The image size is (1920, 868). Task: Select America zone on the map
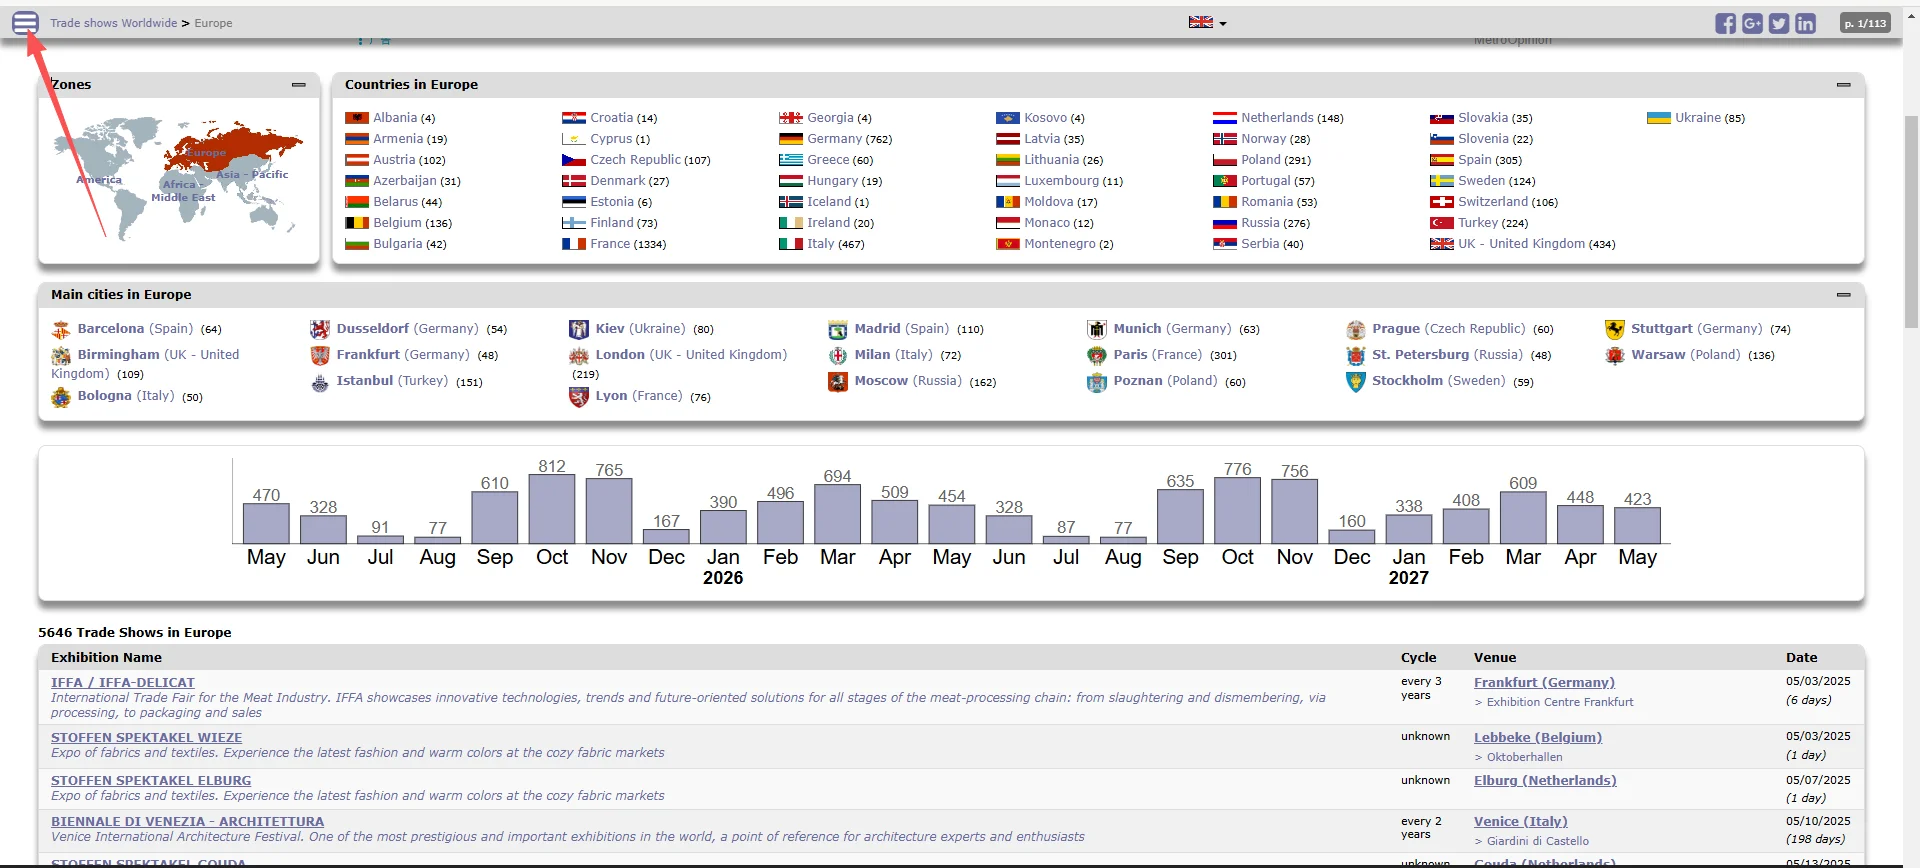pos(99,180)
